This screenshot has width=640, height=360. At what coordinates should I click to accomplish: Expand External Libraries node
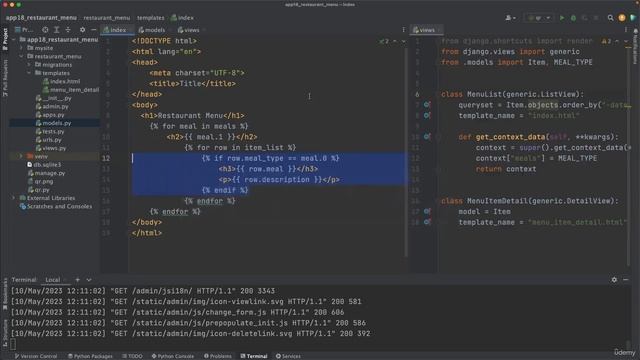[x=13, y=198]
